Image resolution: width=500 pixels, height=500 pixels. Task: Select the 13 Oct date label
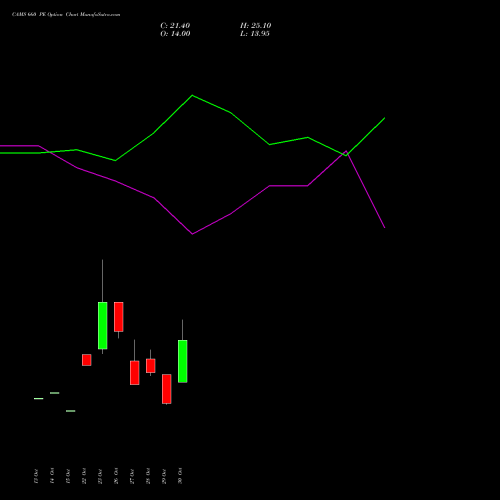pyautogui.click(x=36, y=476)
